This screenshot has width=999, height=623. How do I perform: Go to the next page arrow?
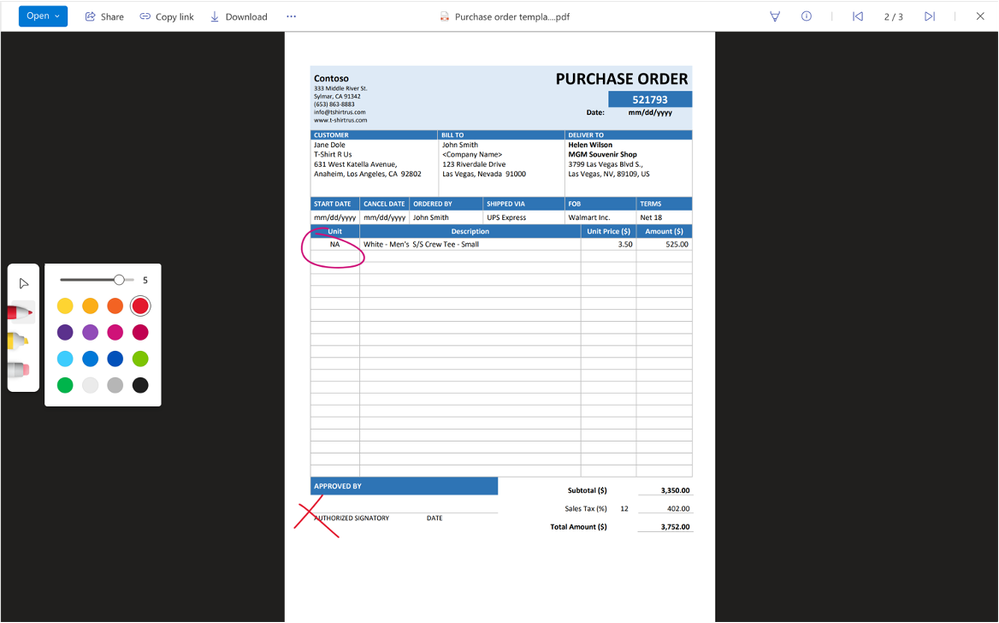click(930, 17)
